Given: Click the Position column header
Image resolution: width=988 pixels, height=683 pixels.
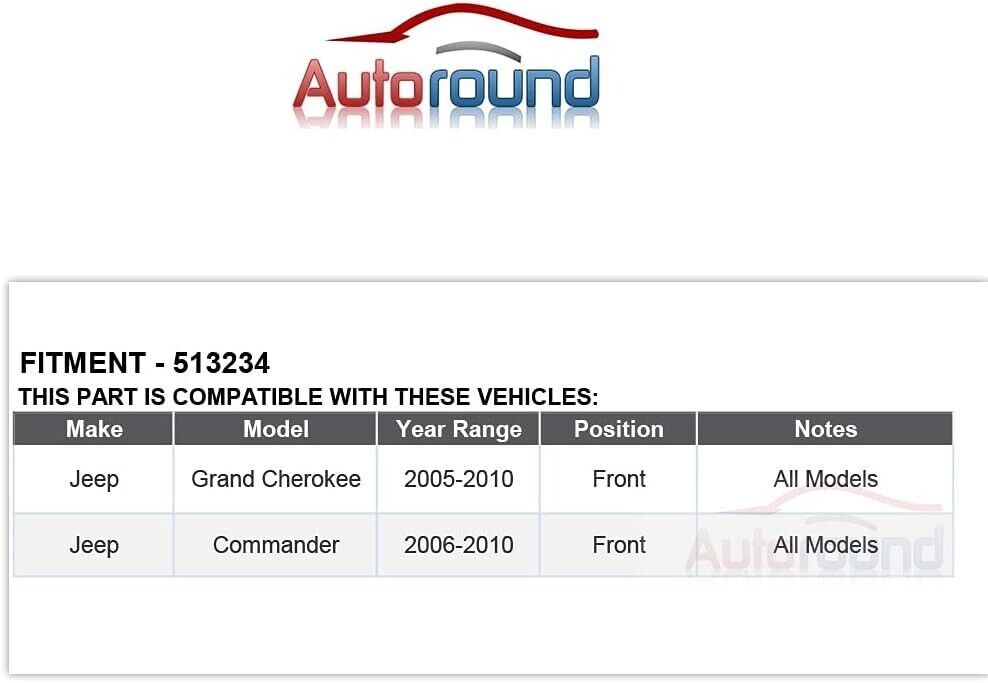Looking at the screenshot, I should tap(619, 429).
